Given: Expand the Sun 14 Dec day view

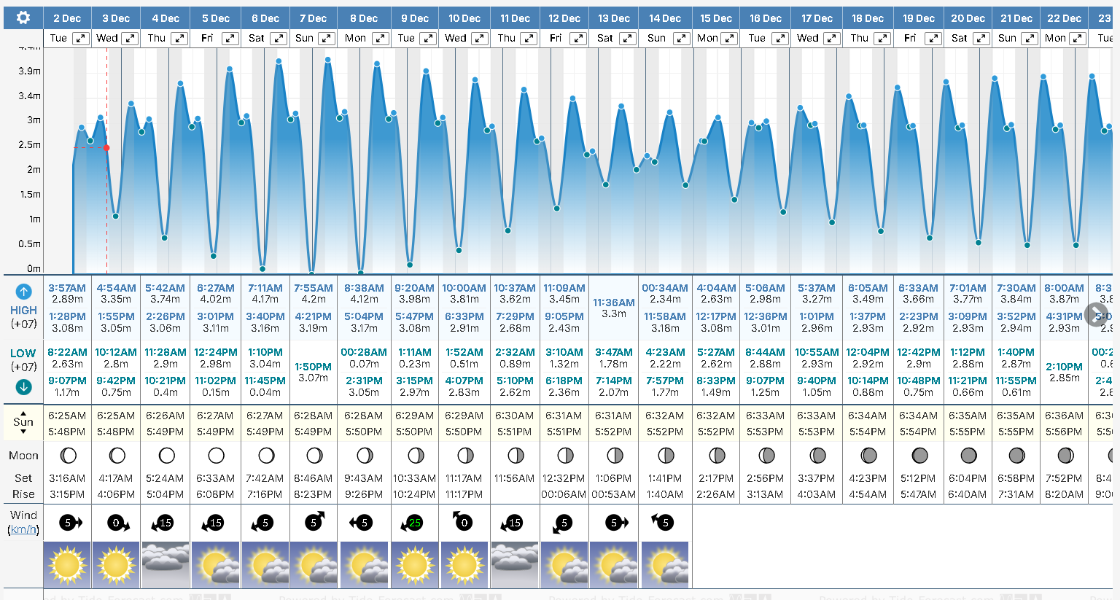Looking at the screenshot, I should click(x=681, y=37).
